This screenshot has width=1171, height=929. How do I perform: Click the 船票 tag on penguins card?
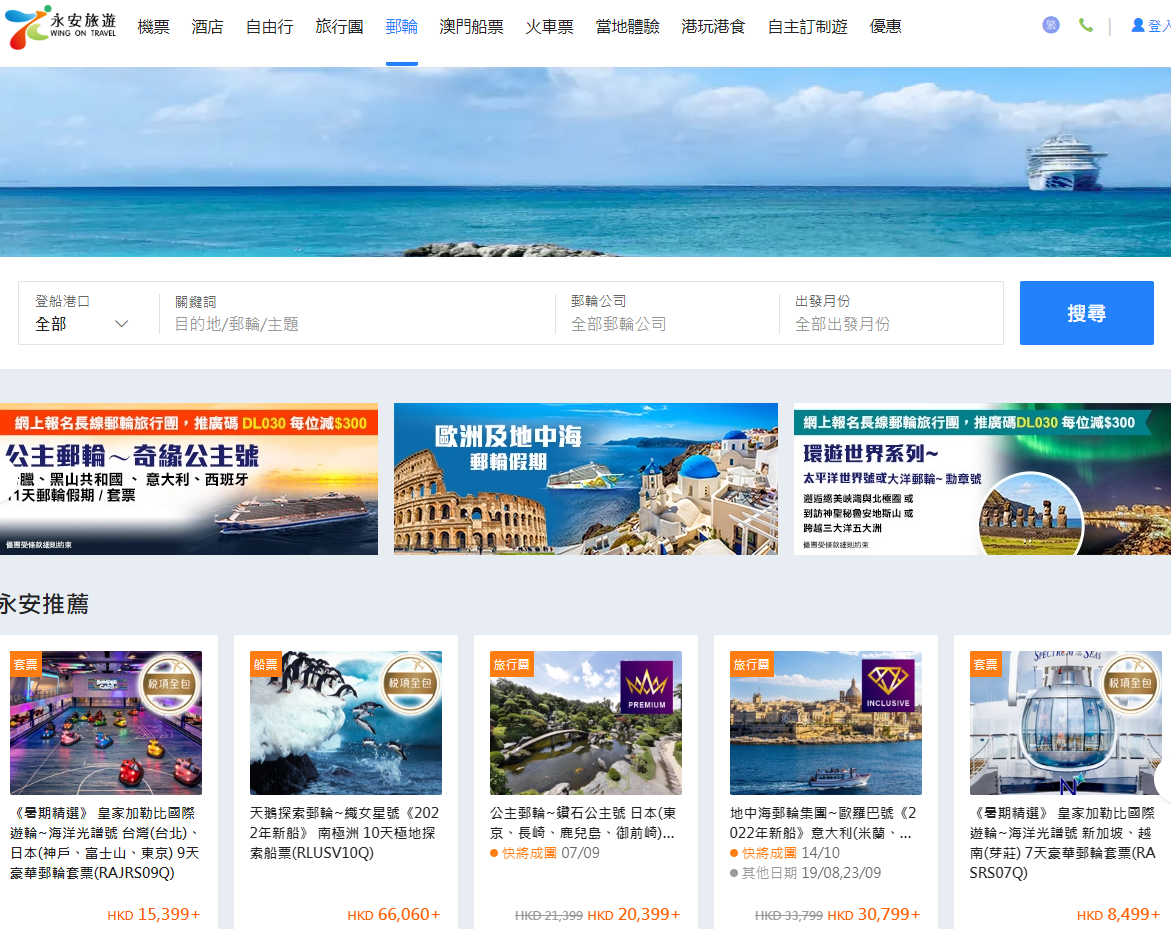(x=266, y=664)
